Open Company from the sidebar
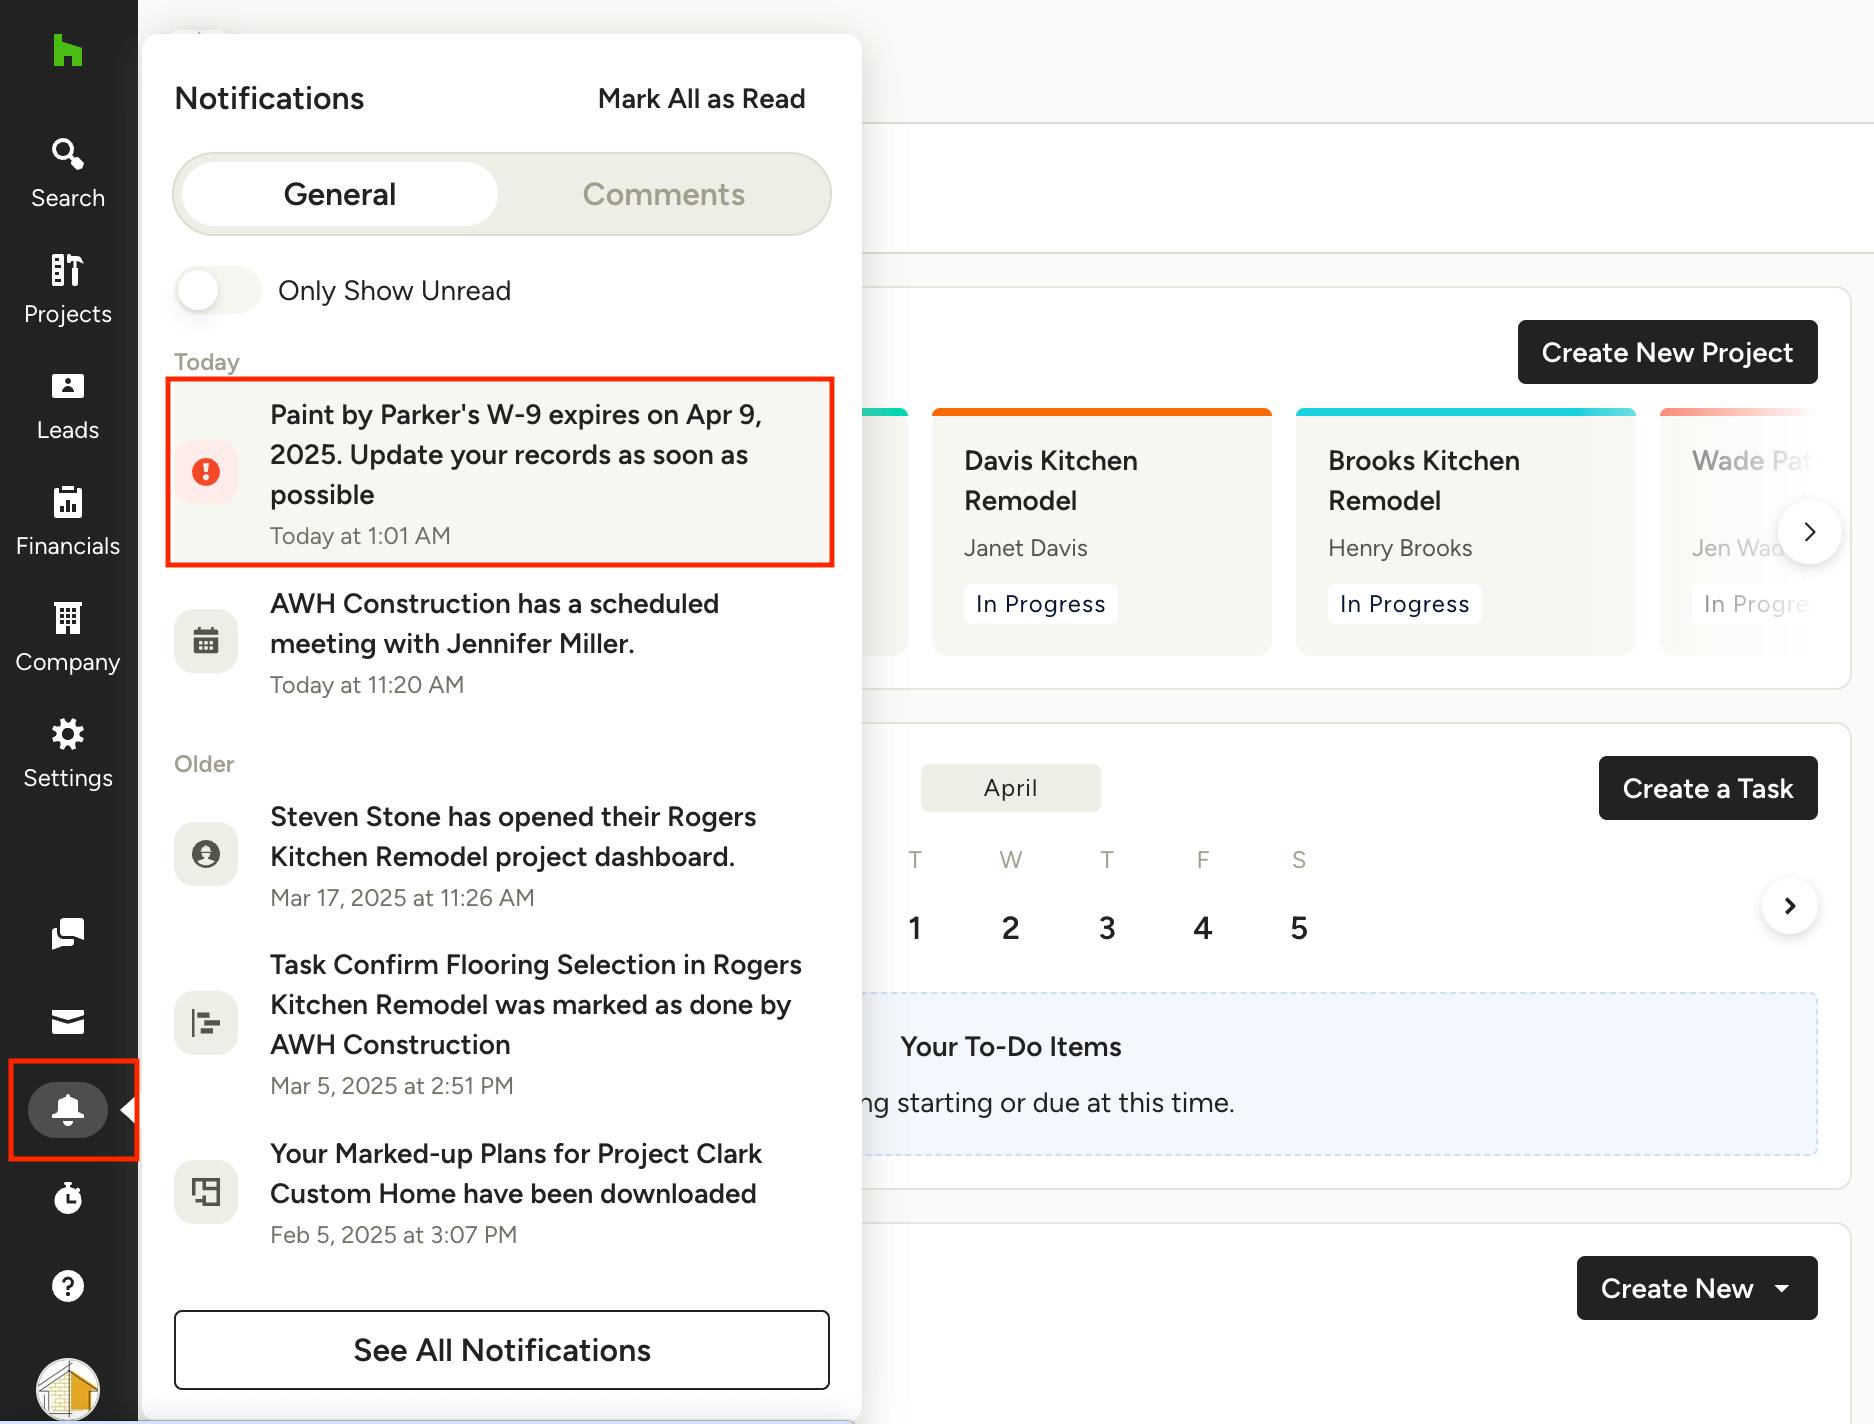This screenshot has width=1874, height=1424. click(x=68, y=637)
